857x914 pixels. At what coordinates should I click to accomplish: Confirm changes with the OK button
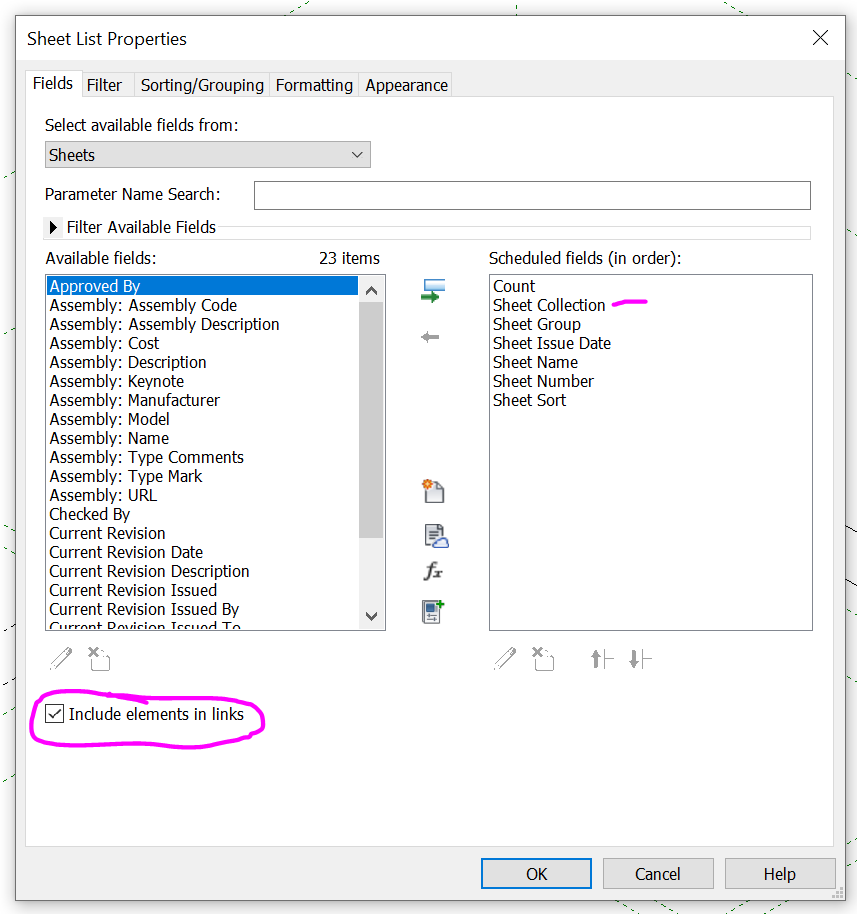coord(536,873)
